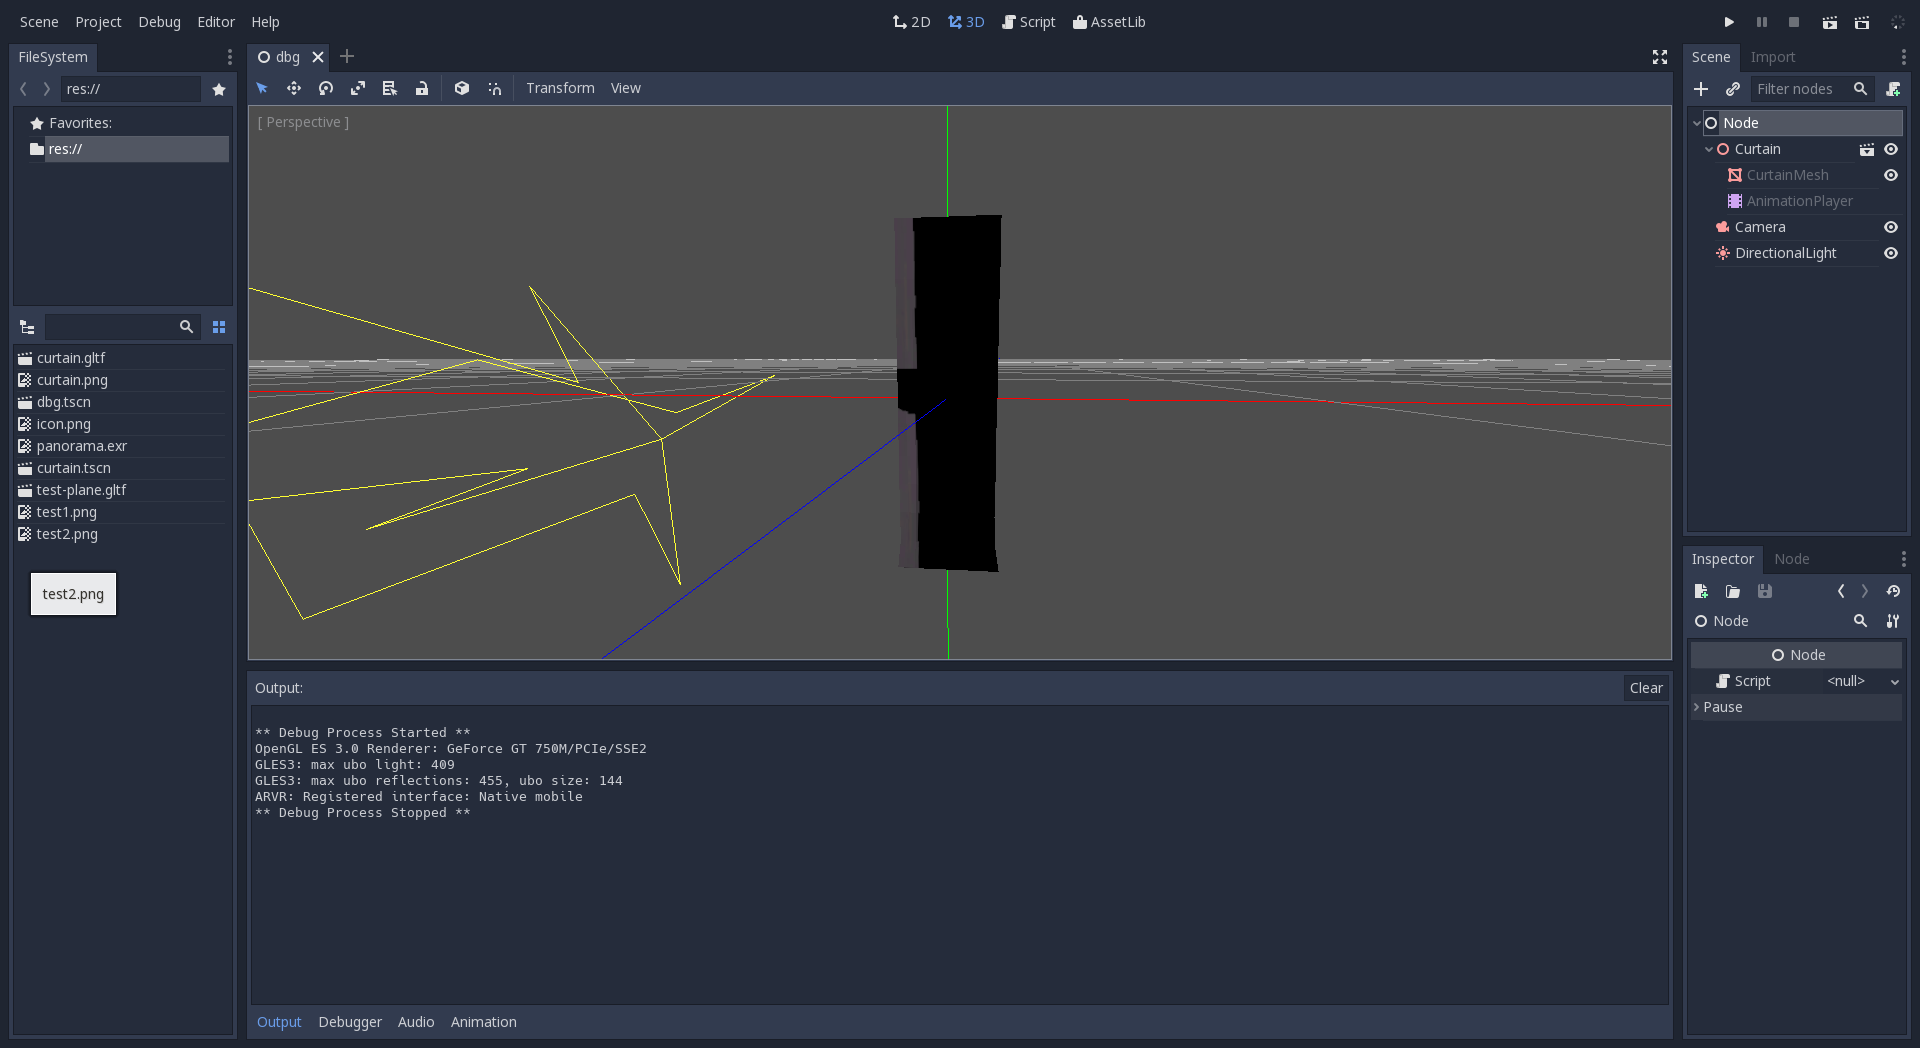Load an existing resource in Inspector
Screen dimensions: 1920x1048
(x=1733, y=591)
